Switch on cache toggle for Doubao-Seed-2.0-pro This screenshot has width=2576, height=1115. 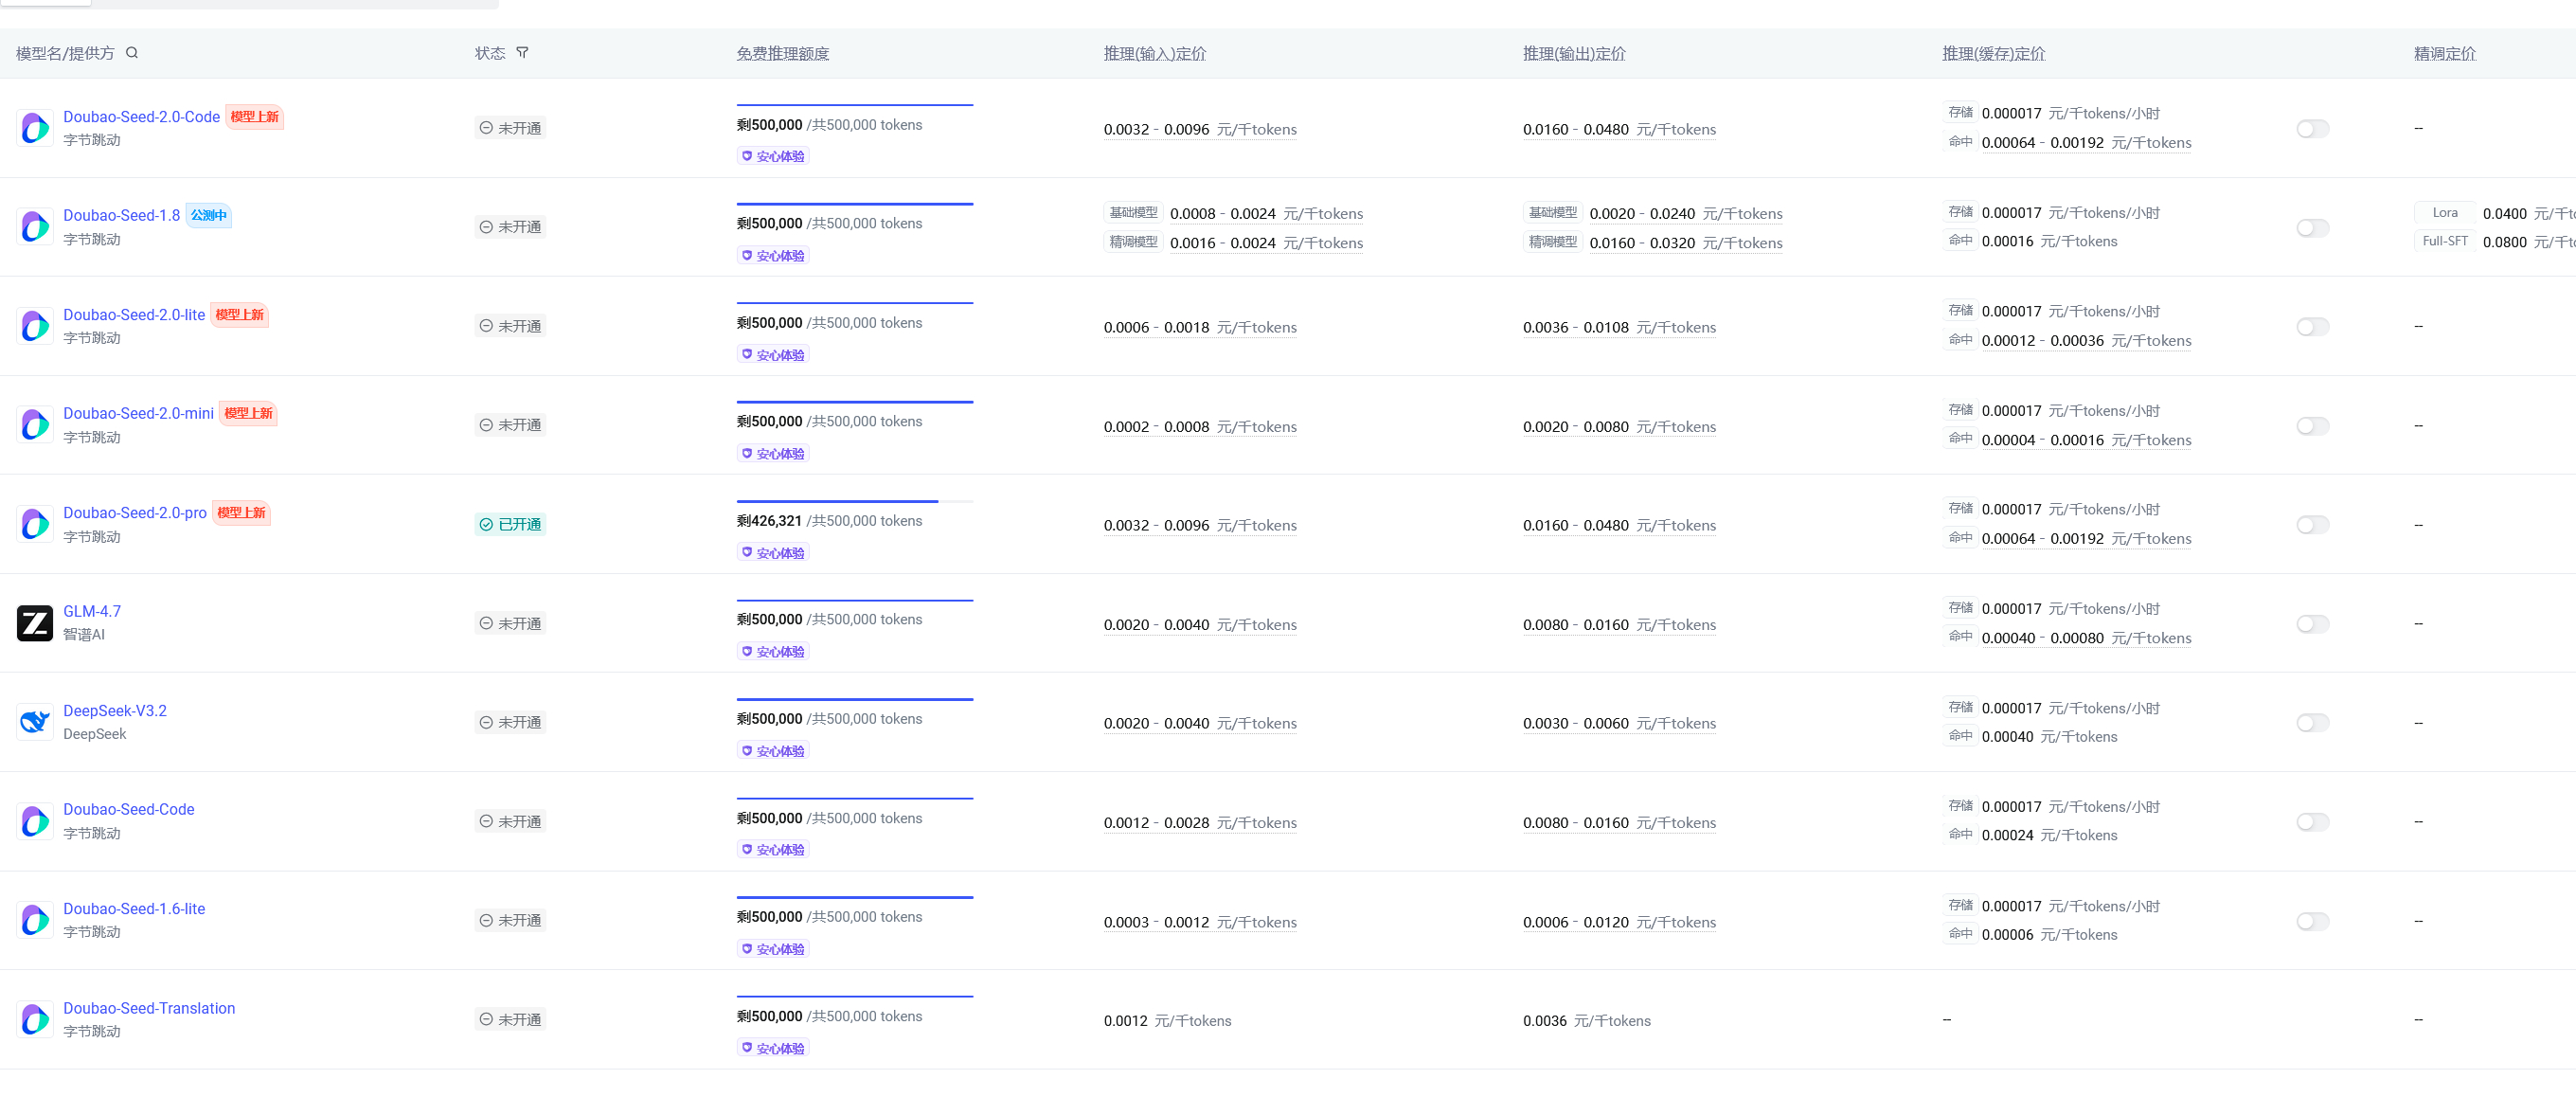coord(2312,525)
